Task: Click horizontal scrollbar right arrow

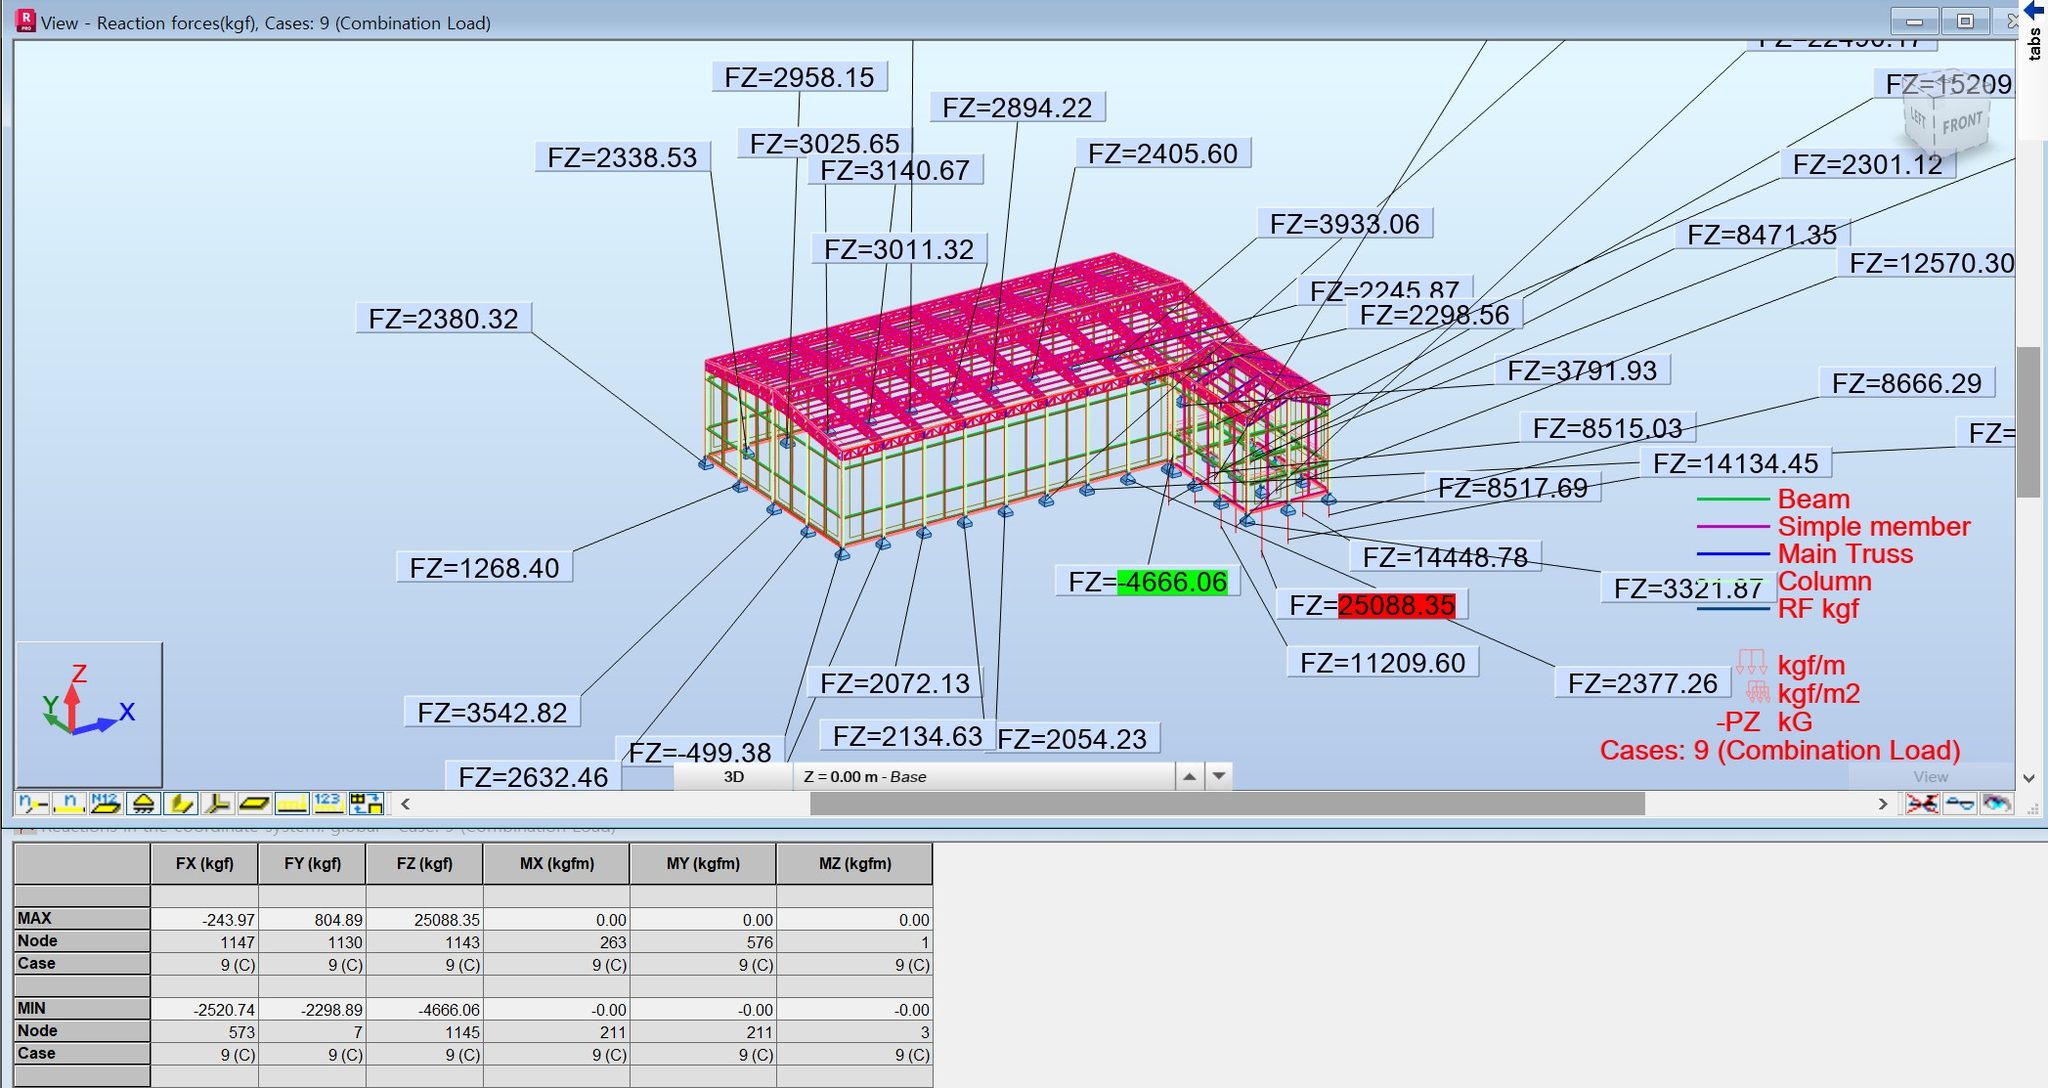Action: 1883,803
